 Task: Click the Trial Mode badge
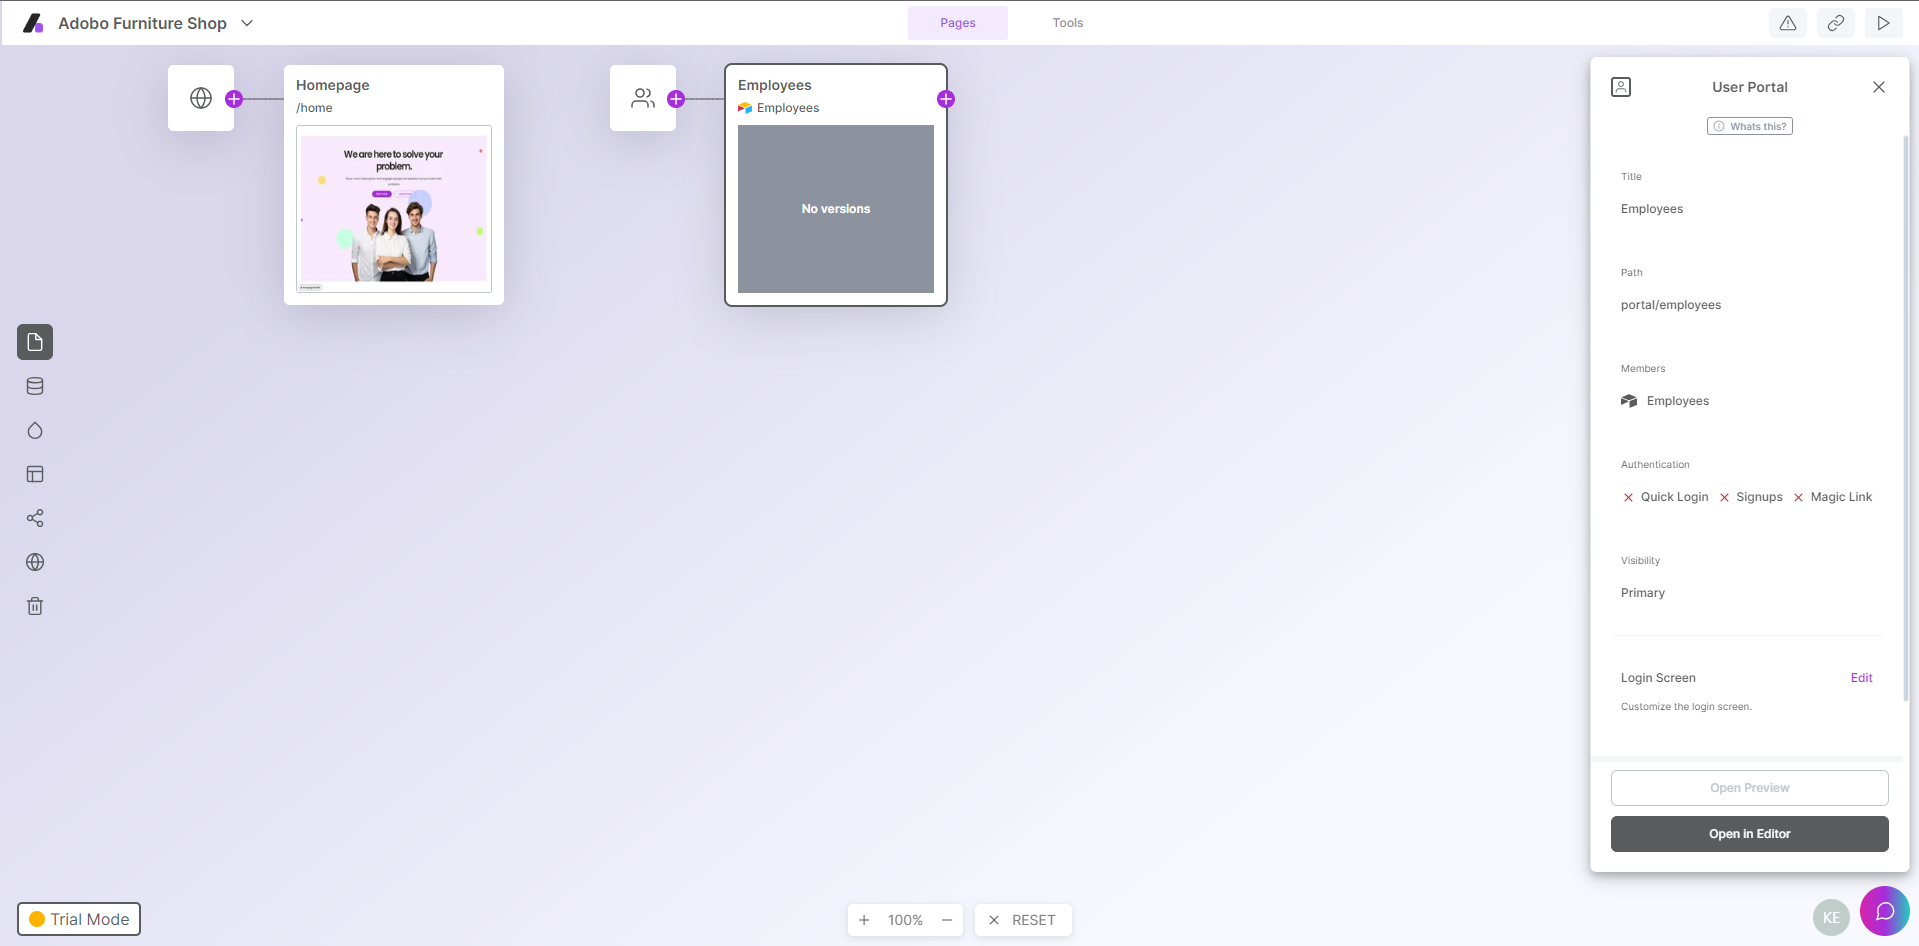pyautogui.click(x=79, y=919)
